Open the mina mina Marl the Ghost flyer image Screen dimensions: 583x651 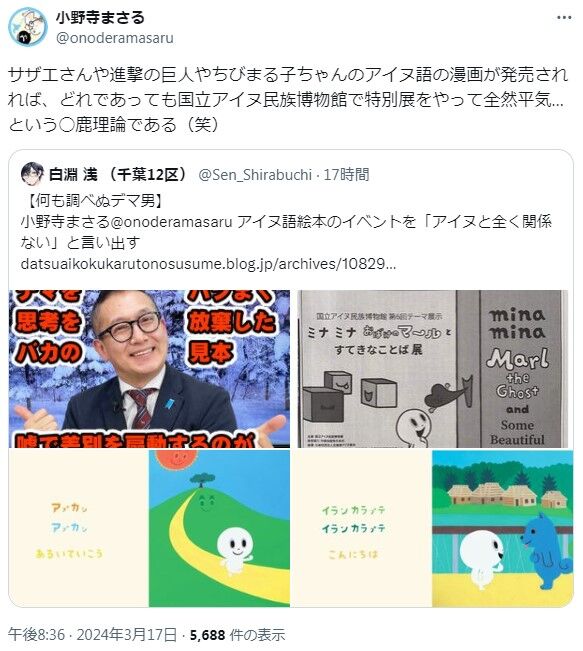click(433, 369)
